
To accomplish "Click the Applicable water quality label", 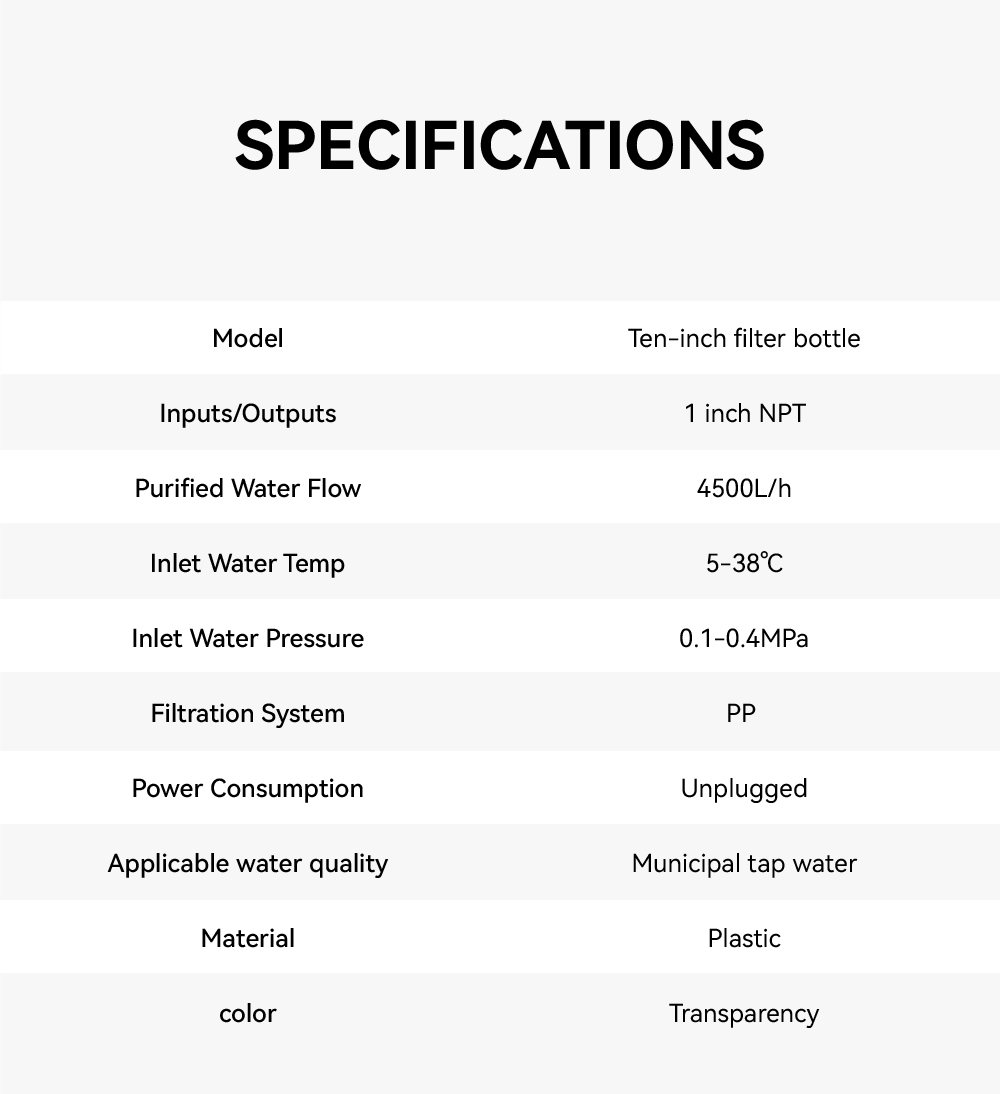I will [248, 864].
